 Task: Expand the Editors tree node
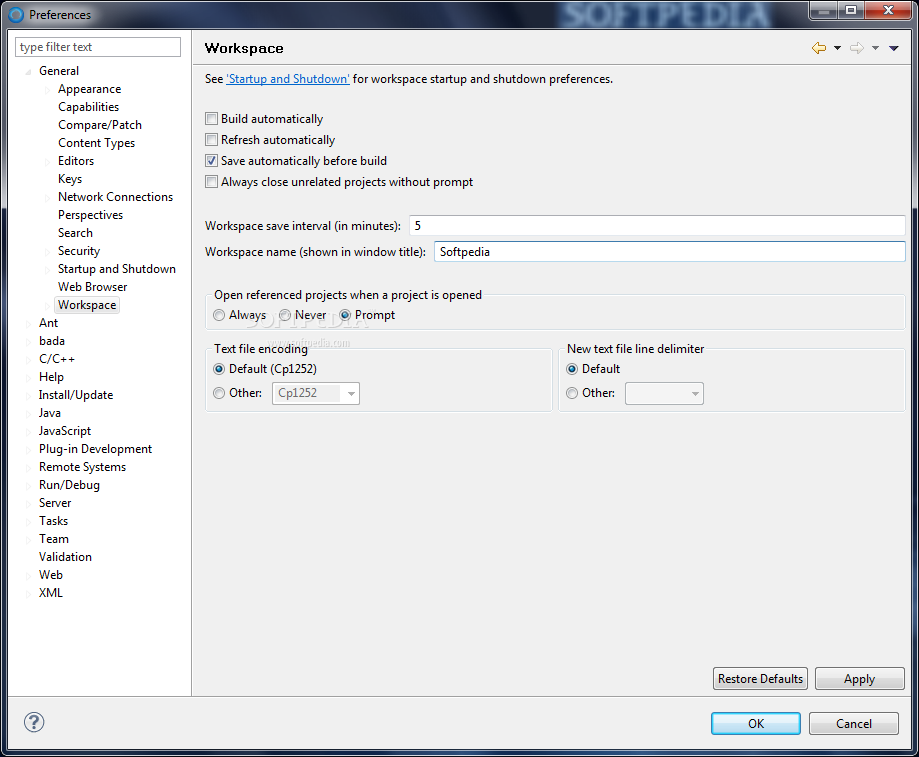tap(47, 162)
